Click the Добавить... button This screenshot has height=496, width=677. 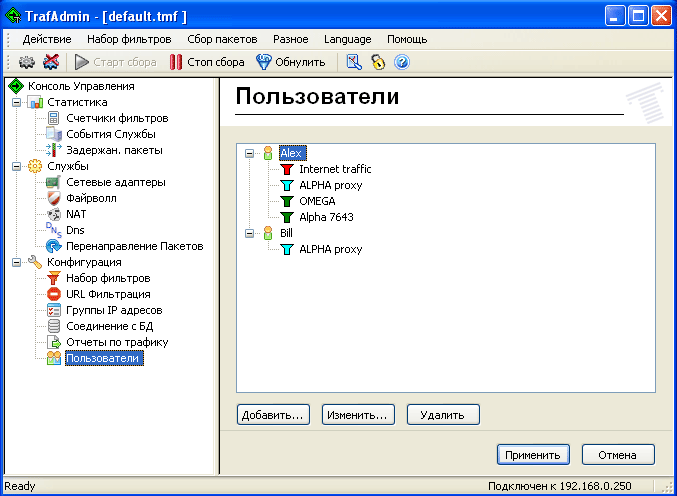[x=273, y=415]
